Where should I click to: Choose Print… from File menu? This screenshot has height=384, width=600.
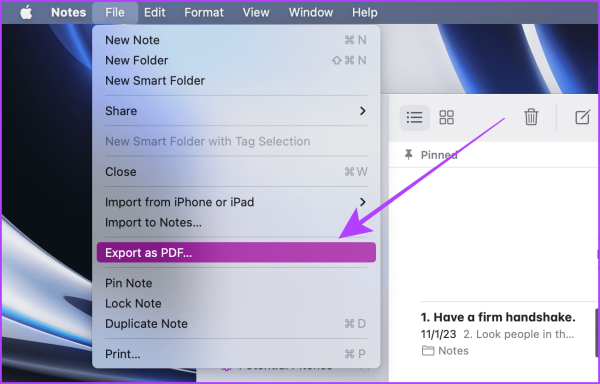click(236, 354)
